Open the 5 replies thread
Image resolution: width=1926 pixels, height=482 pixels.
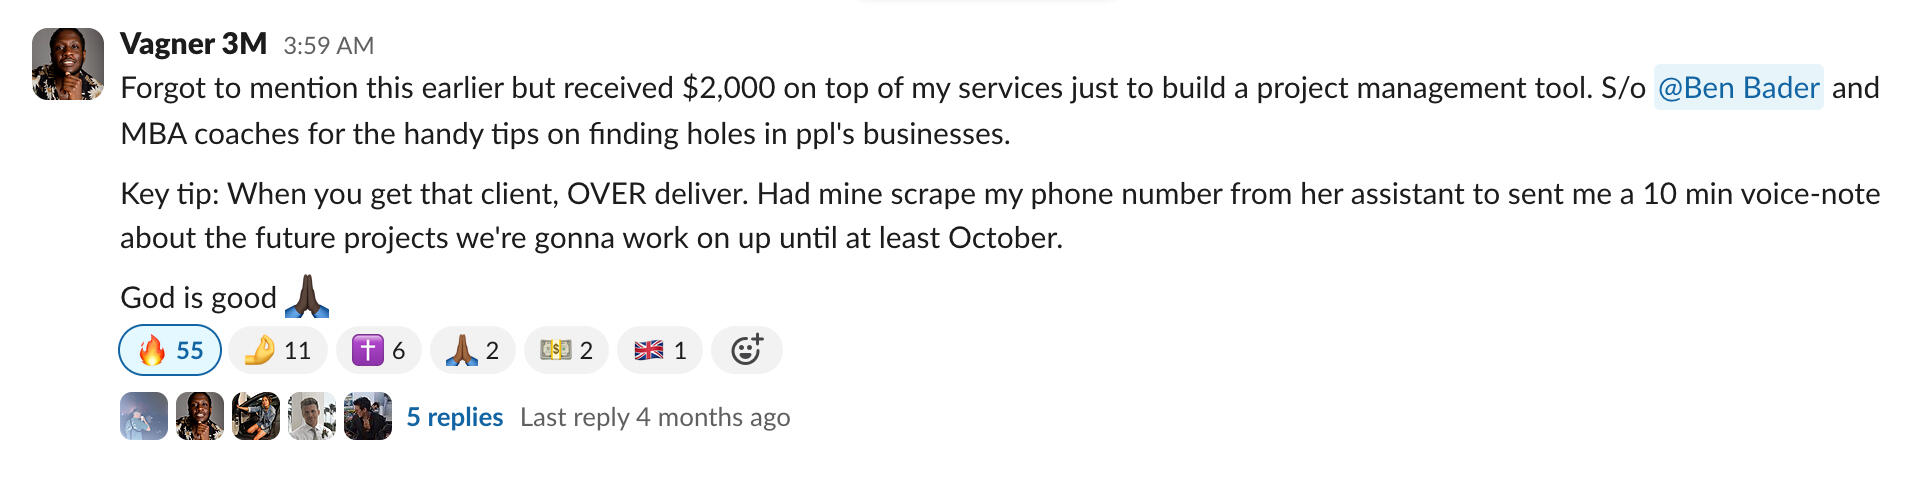coord(454,417)
